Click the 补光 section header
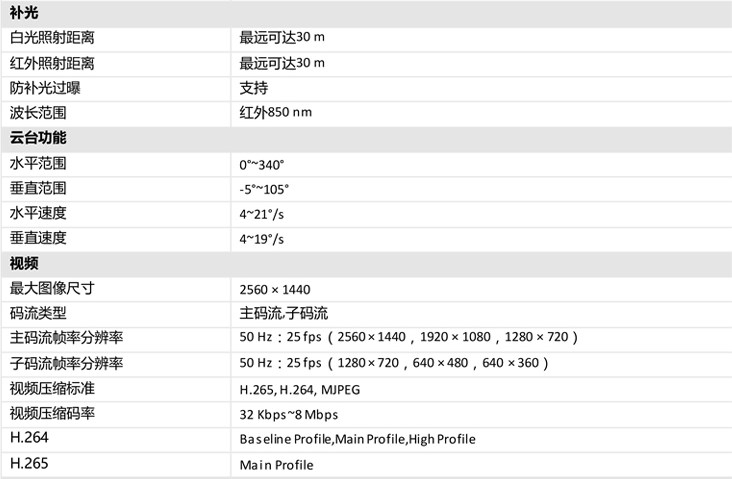The image size is (732, 479). (x=24, y=13)
